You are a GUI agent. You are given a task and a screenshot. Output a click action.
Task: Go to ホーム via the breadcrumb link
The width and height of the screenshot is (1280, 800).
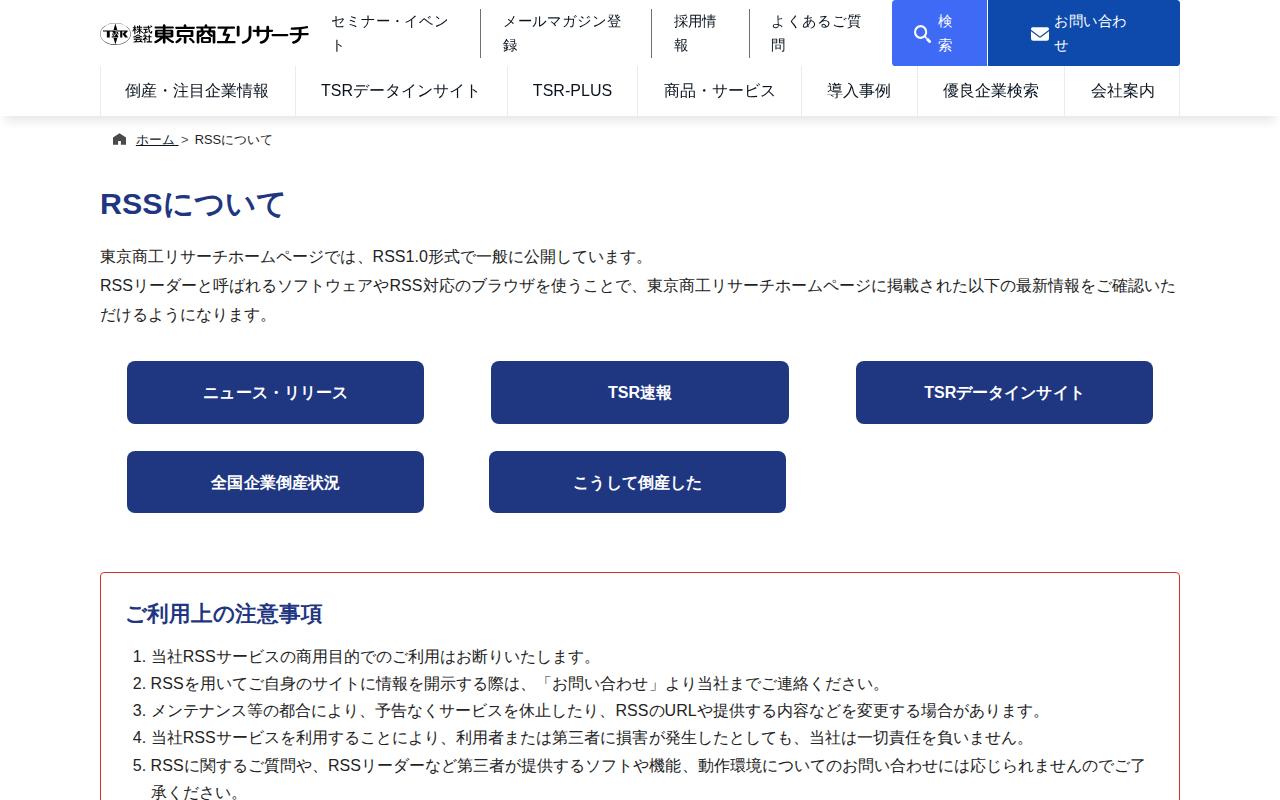pos(154,139)
